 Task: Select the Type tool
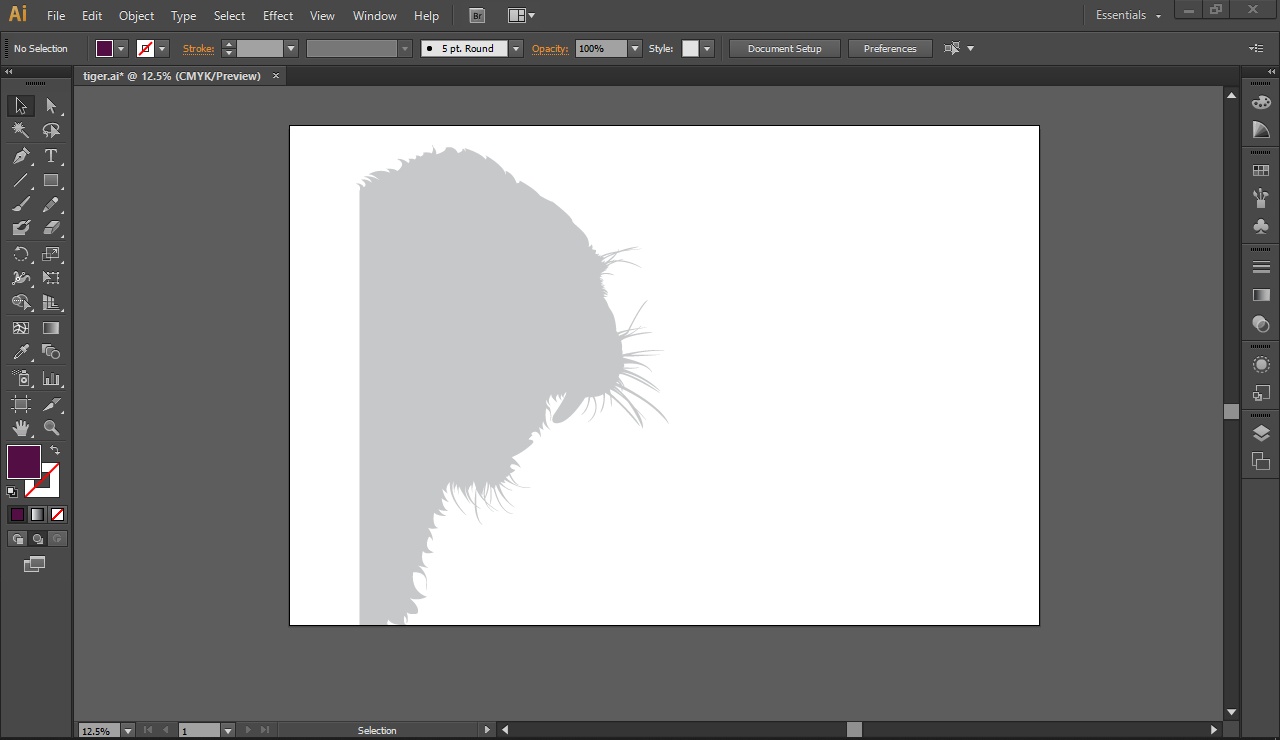click(51, 156)
